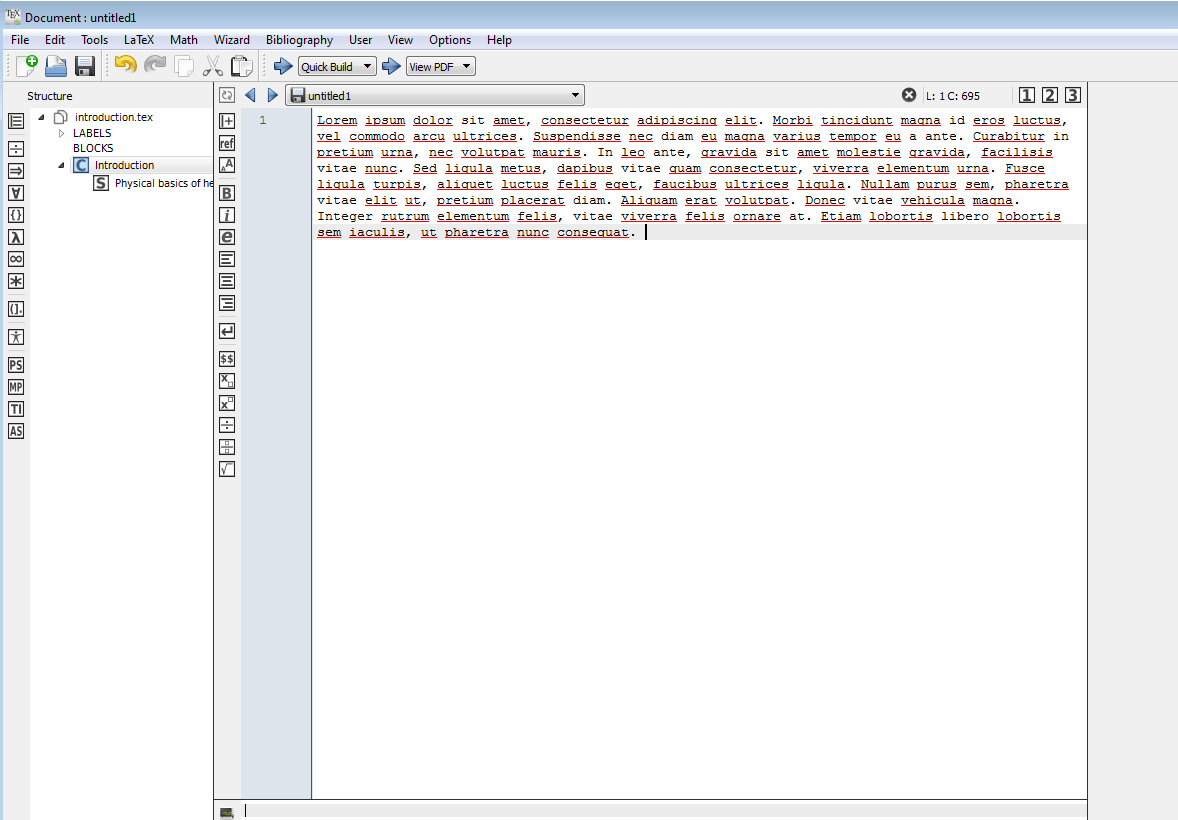Screen dimensions: 1178x820
Task: Insert new line icon
Action: pyautogui.click(x=227, y=331)
